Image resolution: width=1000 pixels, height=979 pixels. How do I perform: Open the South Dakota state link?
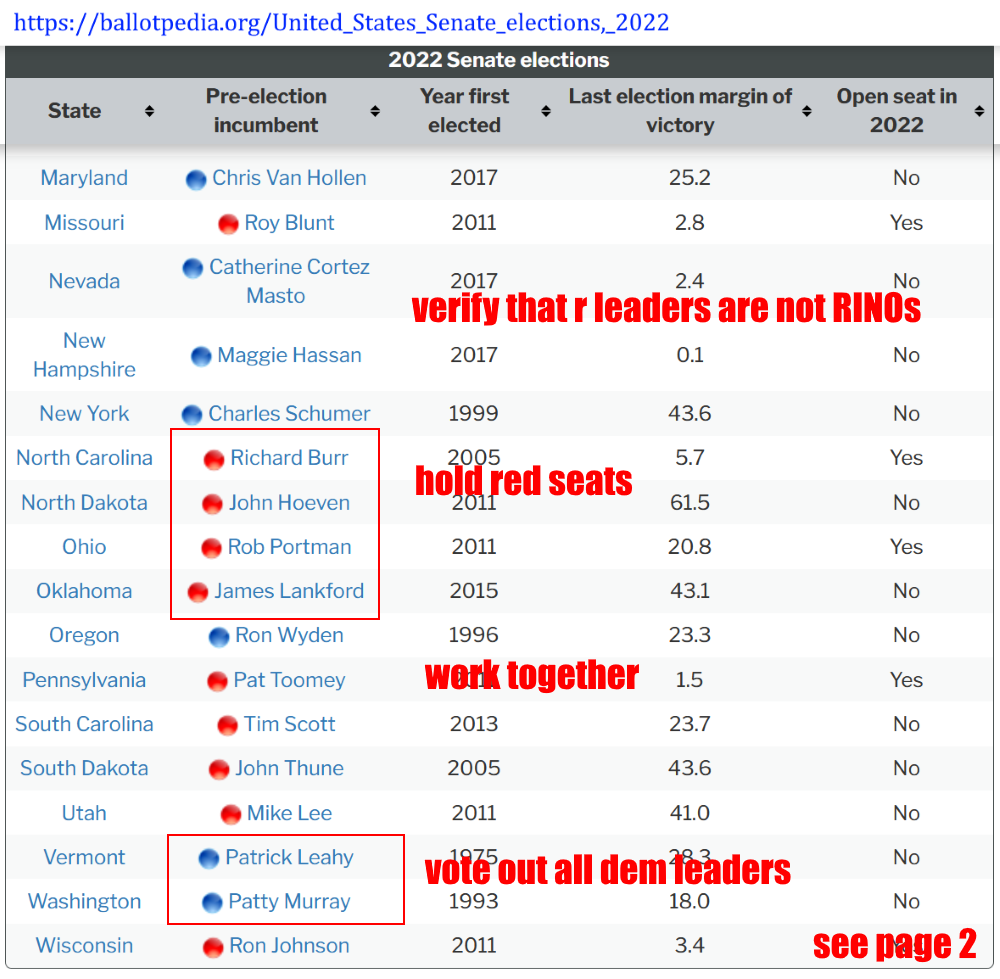(x=84, y=768)
